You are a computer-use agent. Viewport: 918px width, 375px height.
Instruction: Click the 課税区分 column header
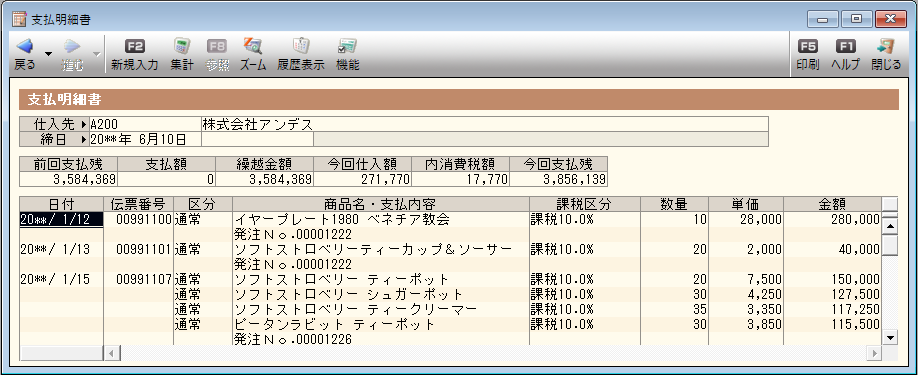(x=584, y=204)
